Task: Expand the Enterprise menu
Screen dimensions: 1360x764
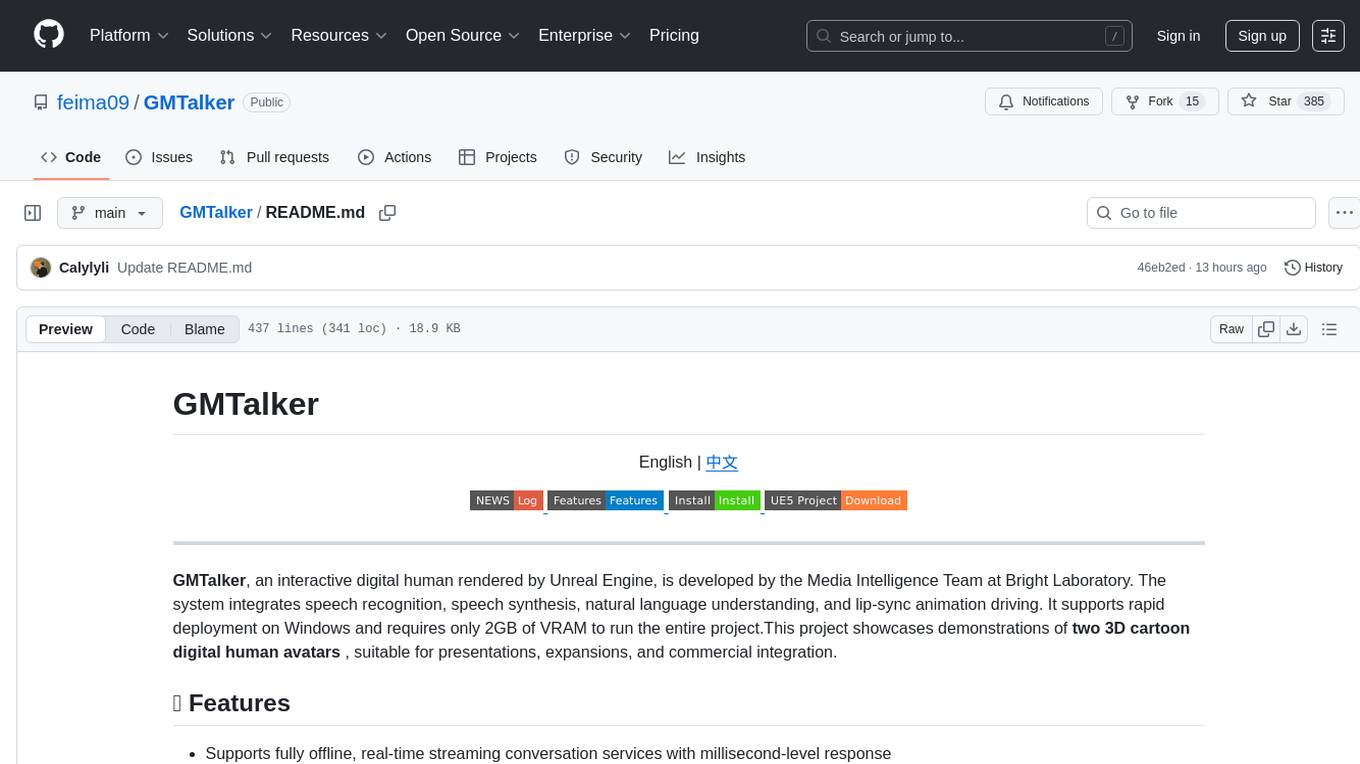Action: (584, 35)
